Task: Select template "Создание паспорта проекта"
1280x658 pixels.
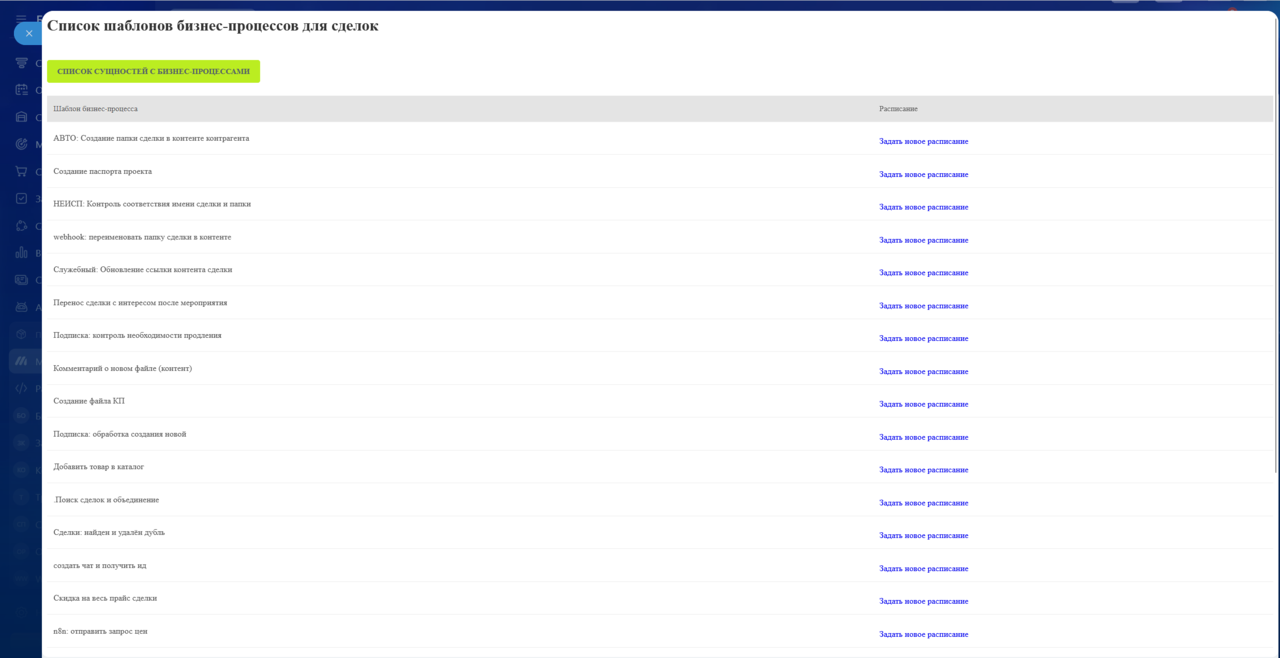Action: pos(102,171)
